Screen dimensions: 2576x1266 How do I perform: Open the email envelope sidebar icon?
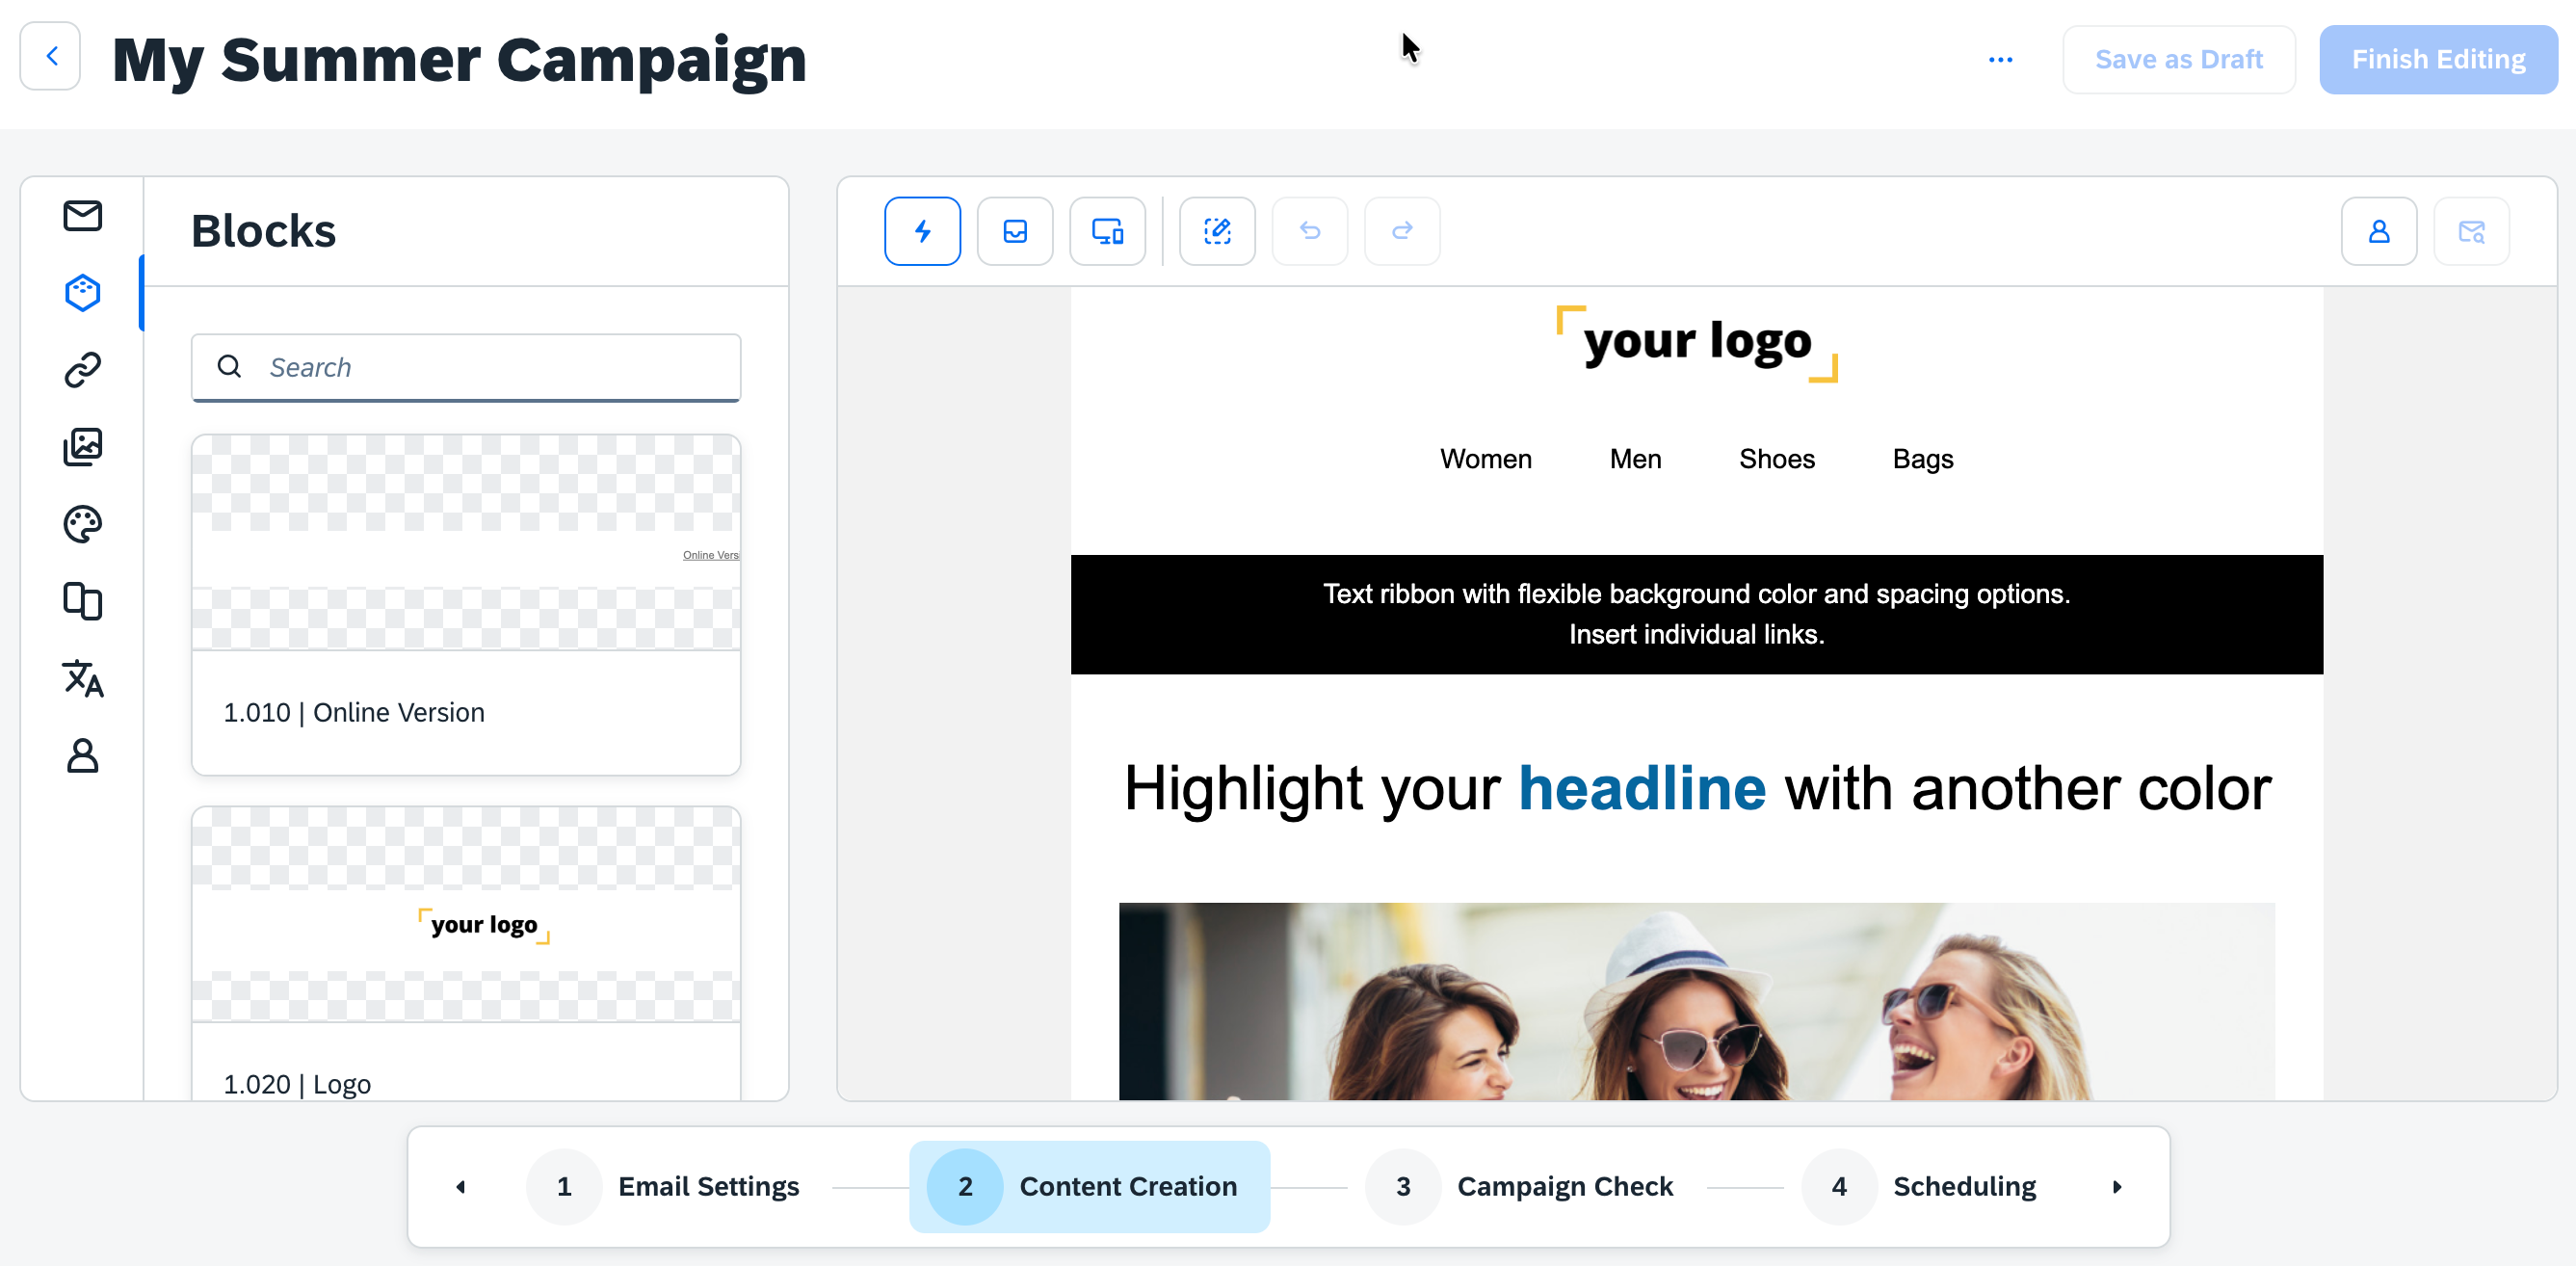tap(82, 215)
